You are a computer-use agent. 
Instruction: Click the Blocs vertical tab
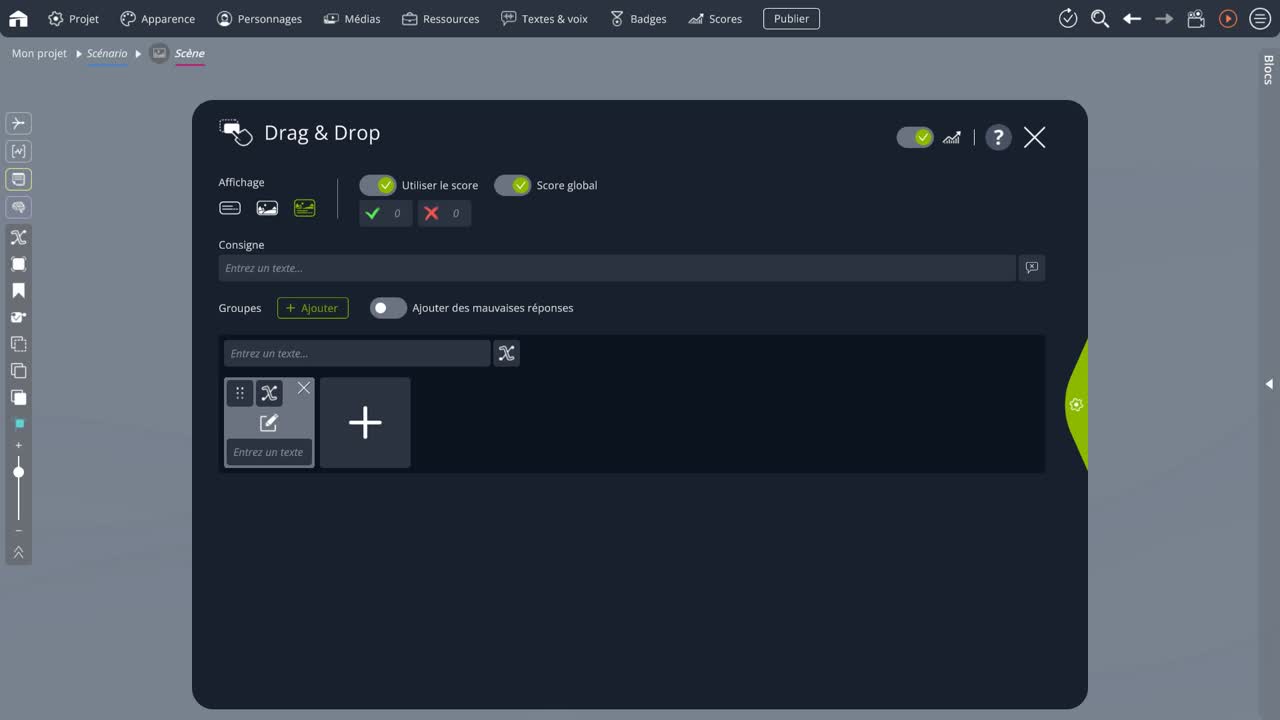1268,70
